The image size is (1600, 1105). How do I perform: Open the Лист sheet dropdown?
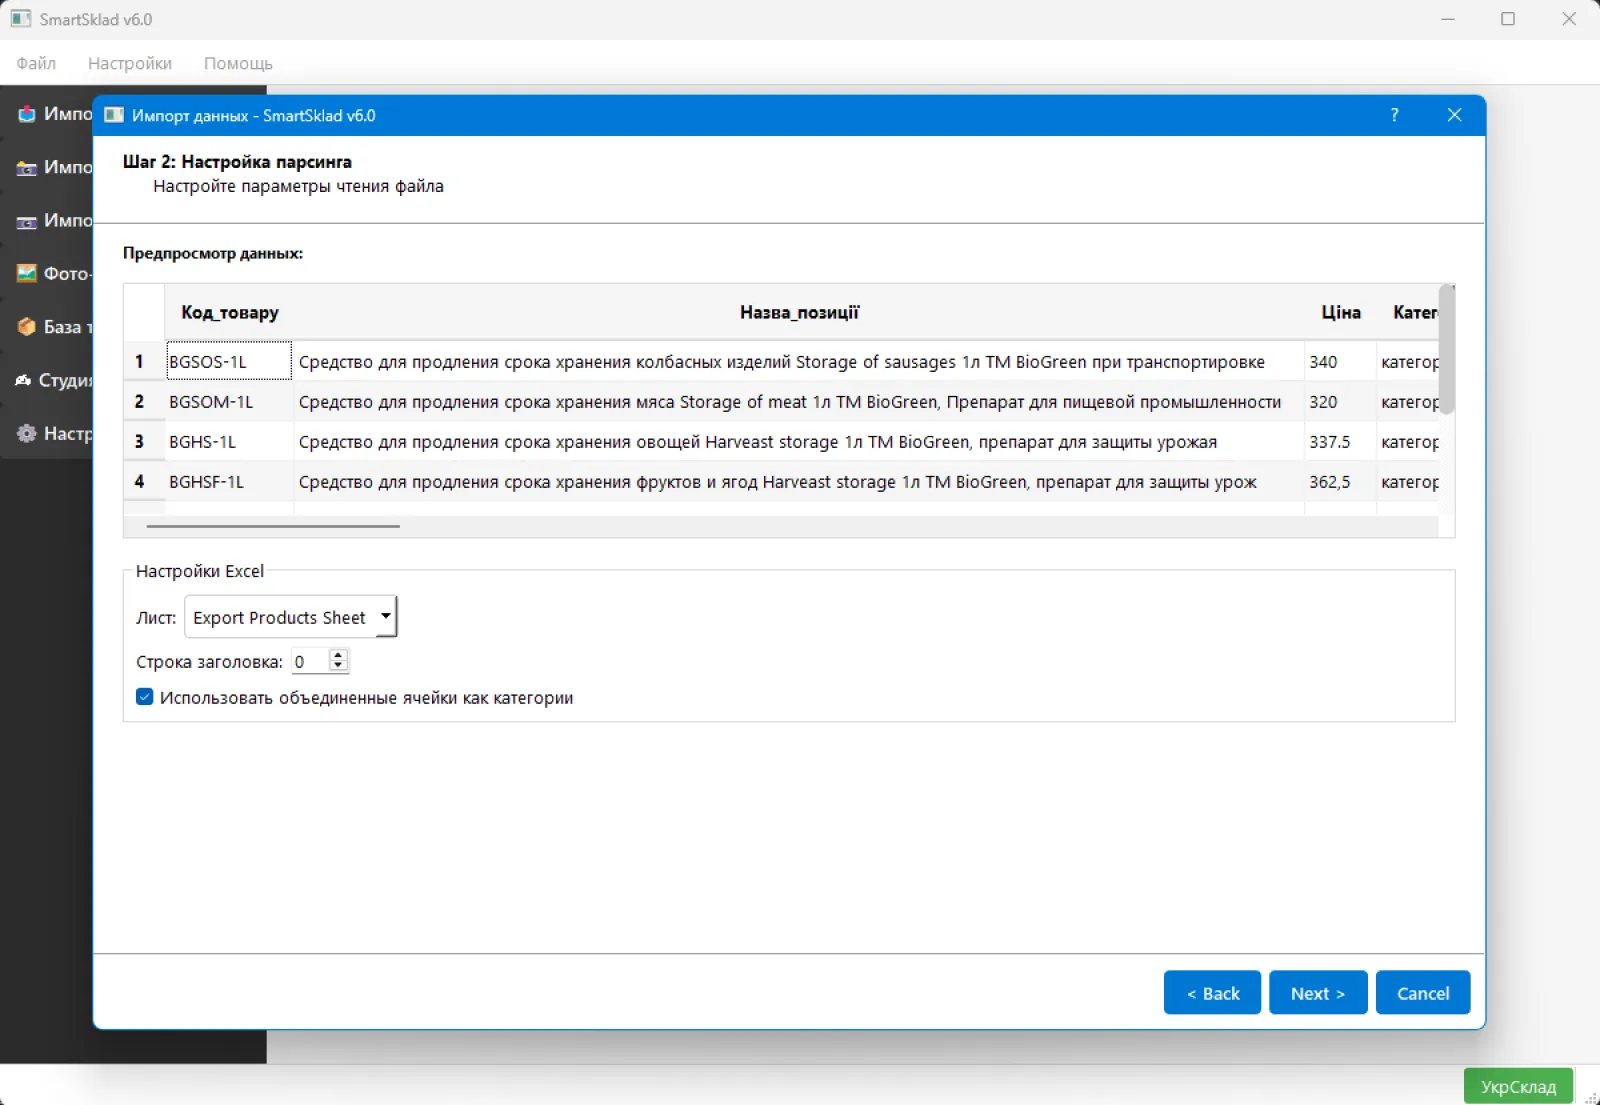(x=291, y=617)
